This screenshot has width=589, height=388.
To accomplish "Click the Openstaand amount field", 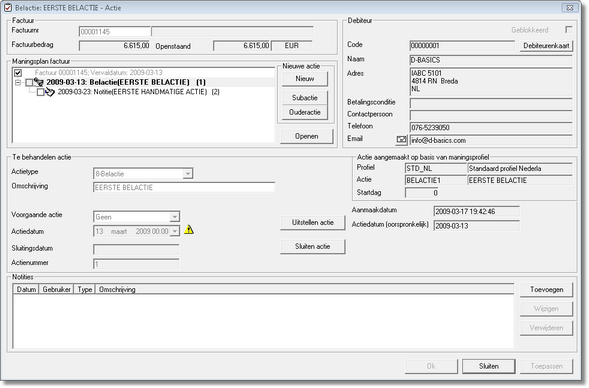I will point(242,46).
